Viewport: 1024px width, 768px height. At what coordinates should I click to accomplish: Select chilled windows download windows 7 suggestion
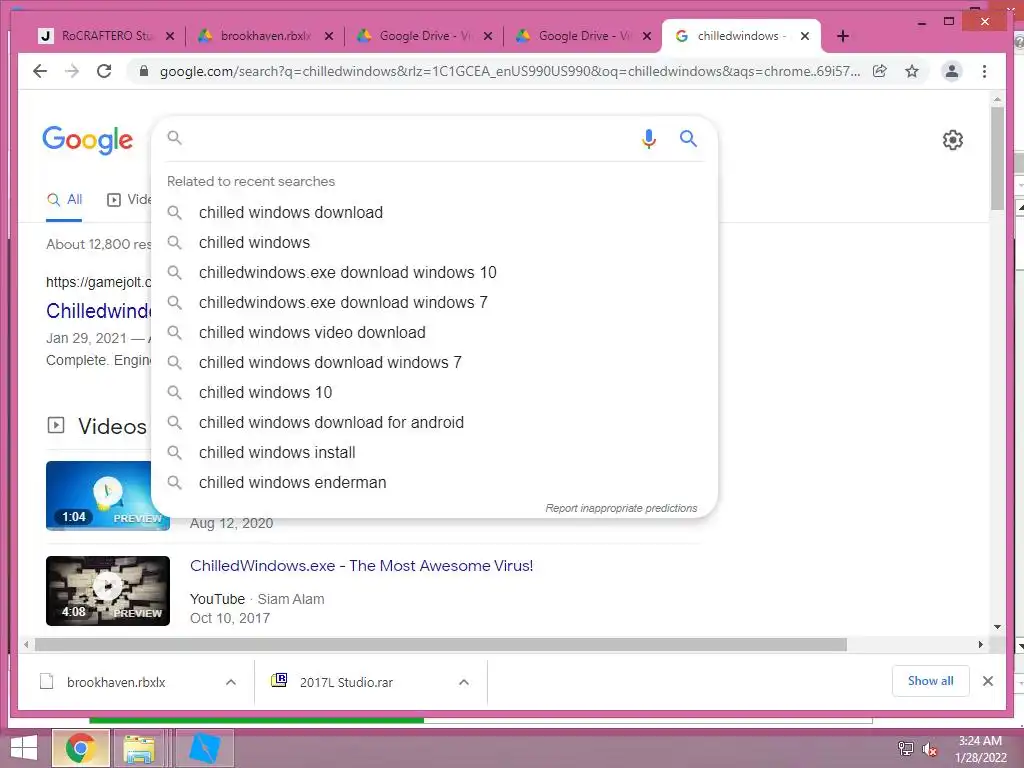pos(434,362)
